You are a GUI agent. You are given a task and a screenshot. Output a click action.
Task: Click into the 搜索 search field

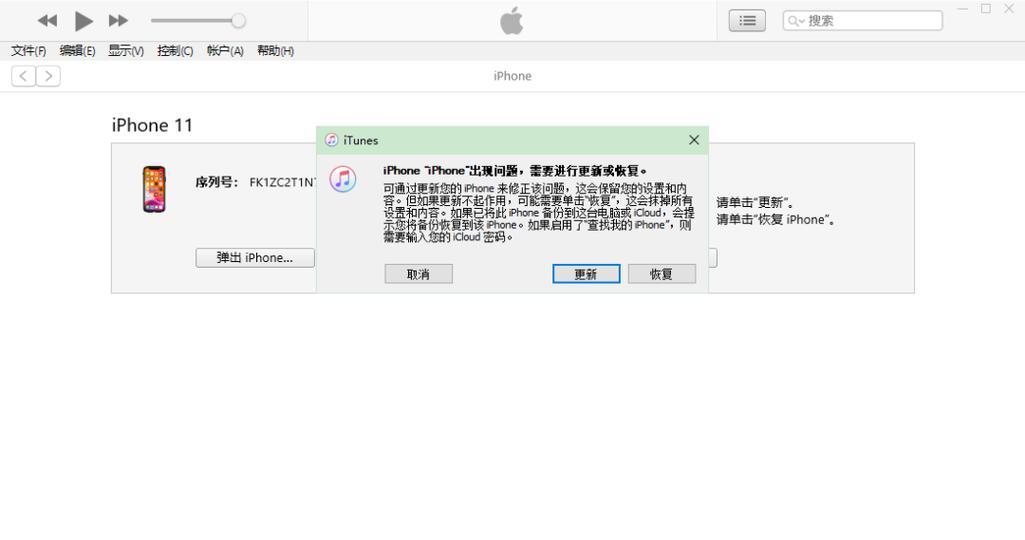point(862,21)
